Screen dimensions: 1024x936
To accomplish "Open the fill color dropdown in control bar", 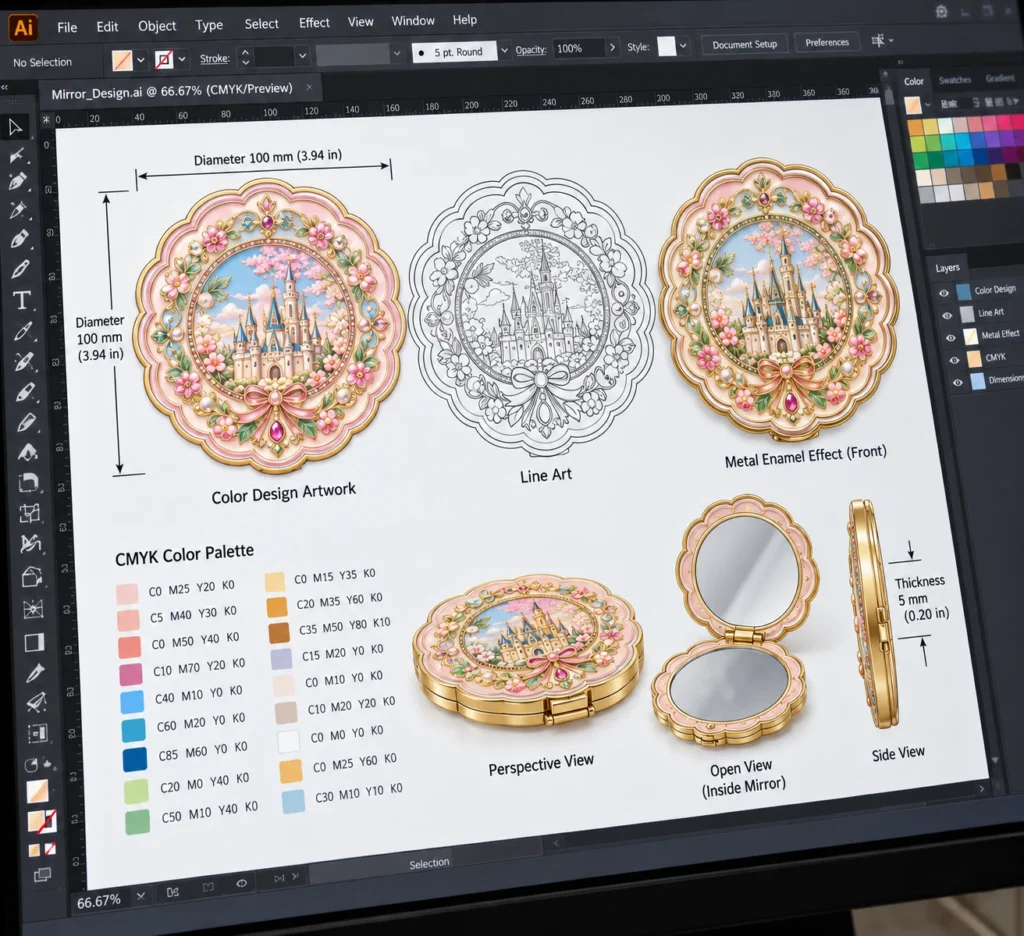I will (x=140, y=60).
